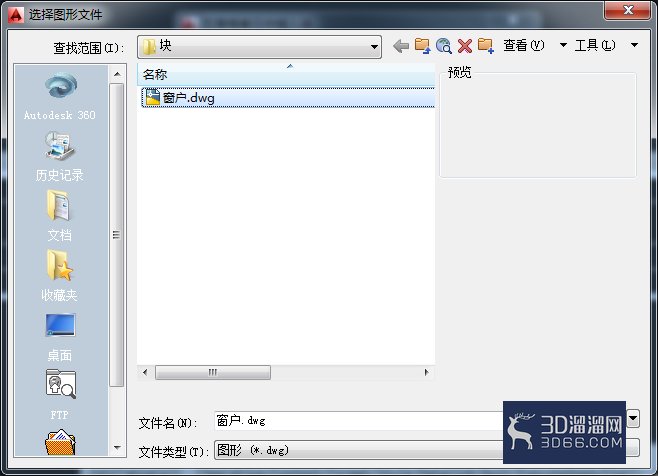Image resolution: width=658 pixels, height=476 pixels.
Task: Go to the 文档 documents folder
Action: tap(60, 216)
